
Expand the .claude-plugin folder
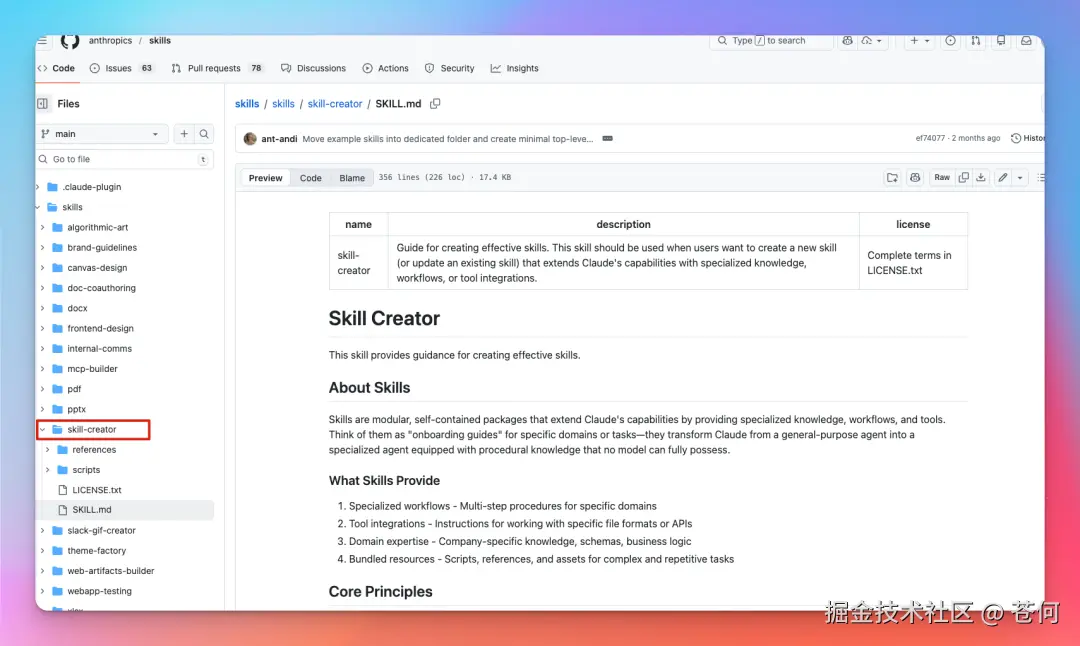(x=39, y=187)
